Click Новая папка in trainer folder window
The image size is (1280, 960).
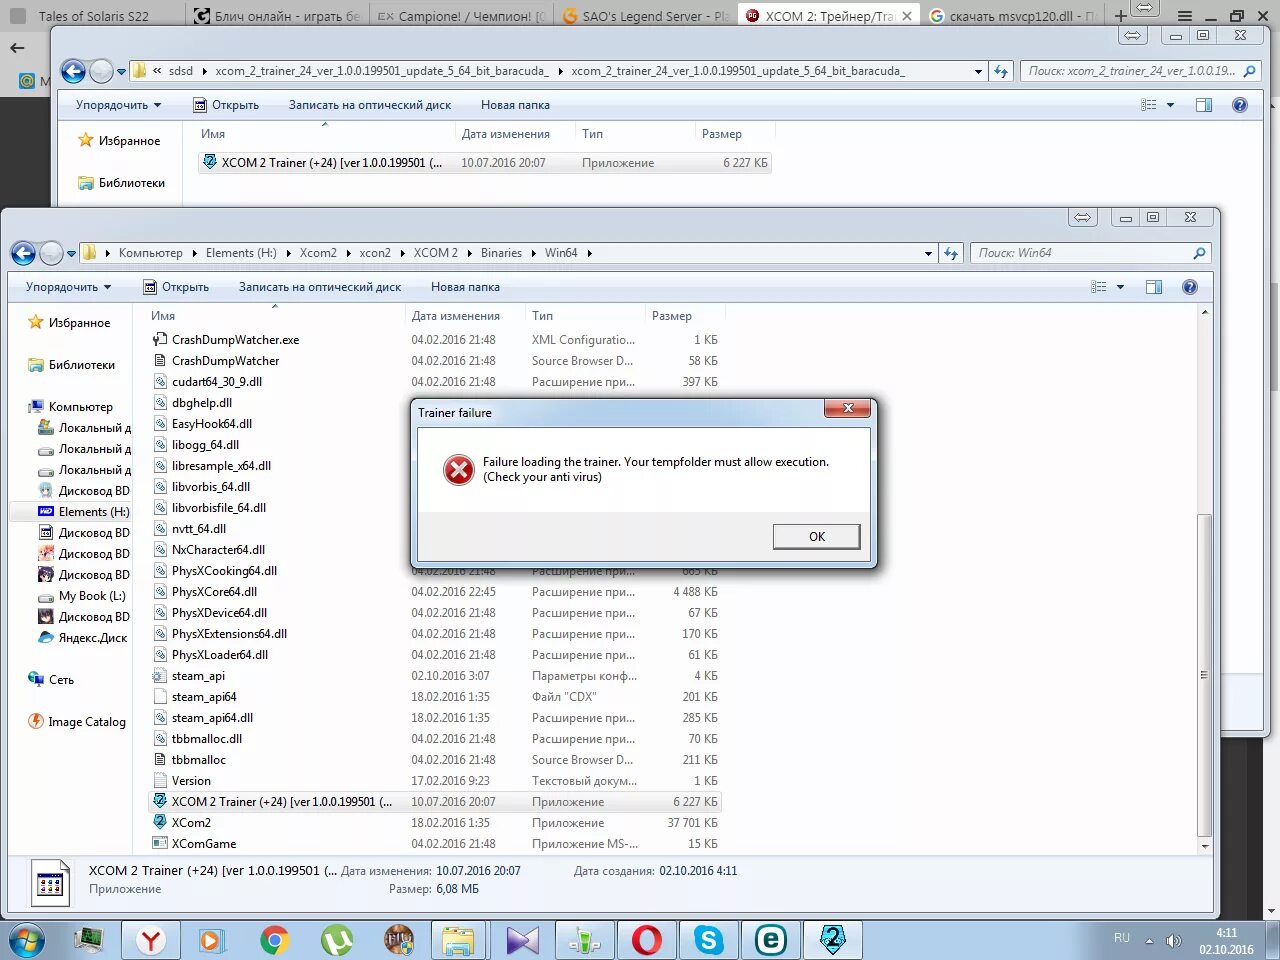click(x=515, y=105)
